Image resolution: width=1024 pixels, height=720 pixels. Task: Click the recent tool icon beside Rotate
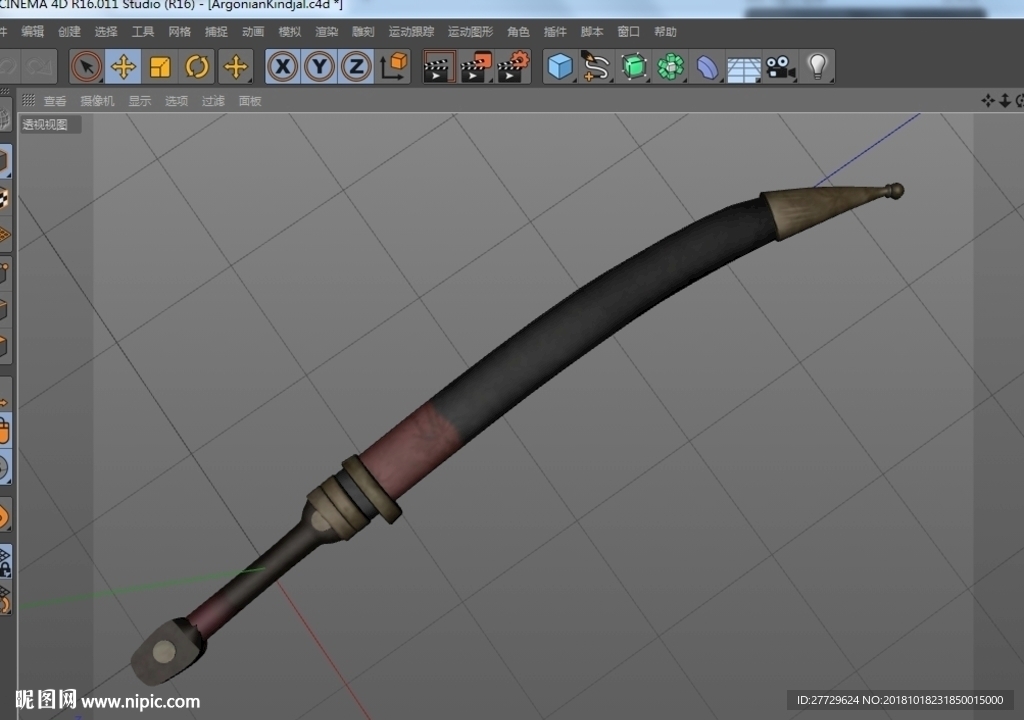[236, 67]
